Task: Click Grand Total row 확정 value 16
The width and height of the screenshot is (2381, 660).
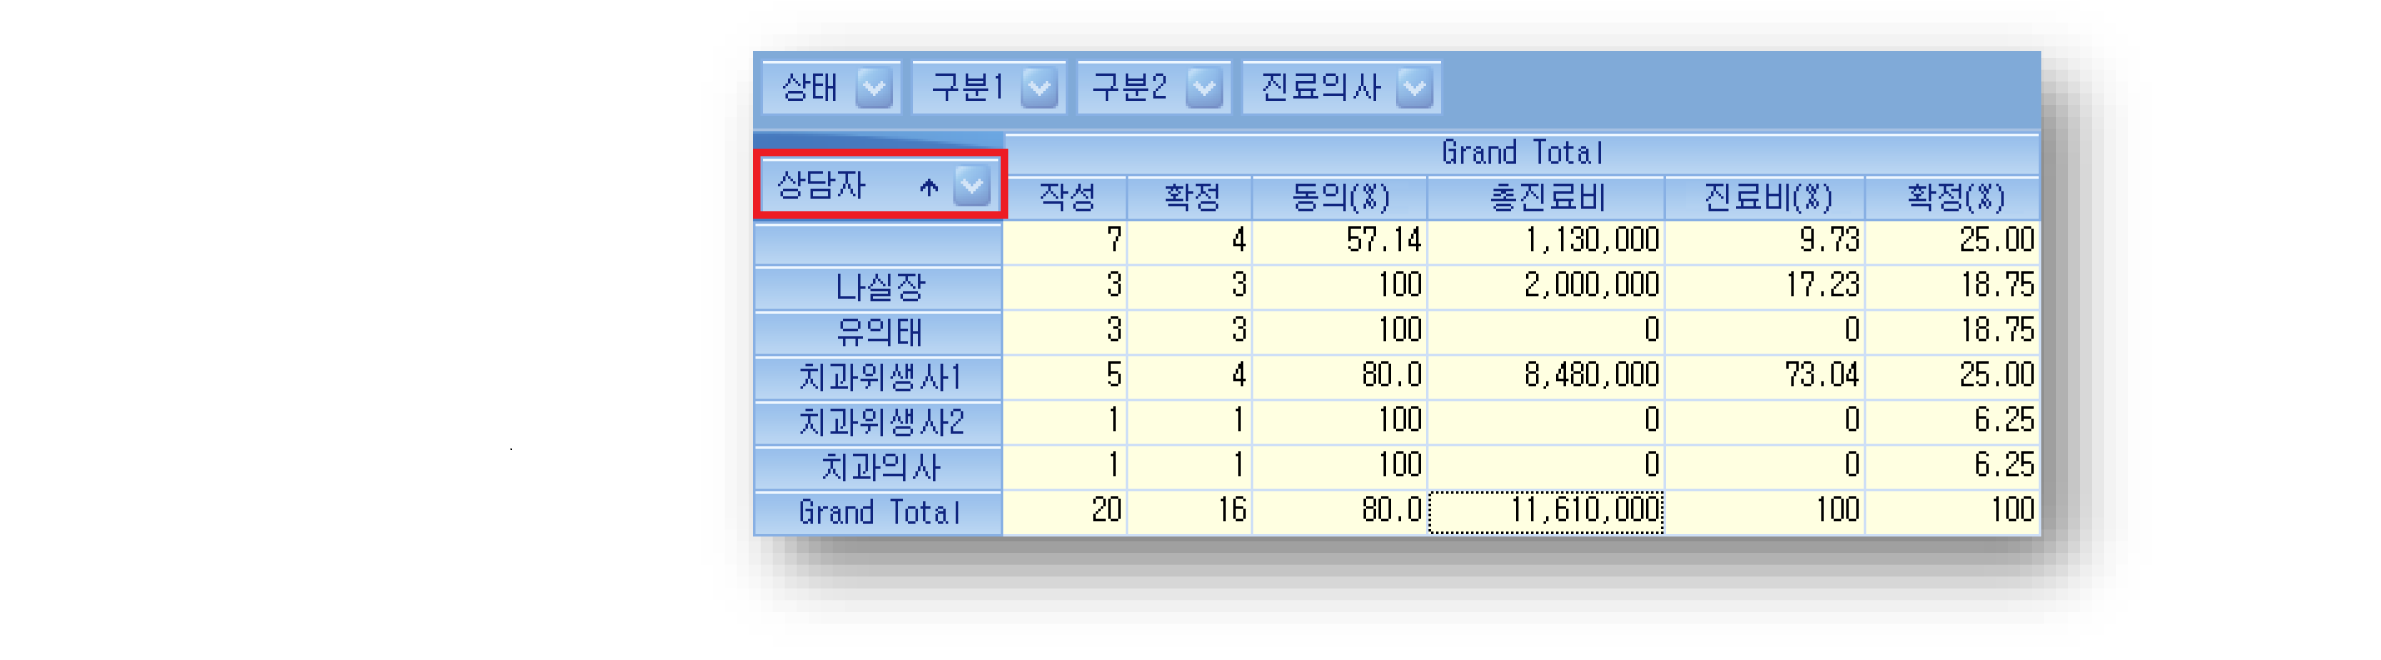Action: click(x=1190, y=512)
